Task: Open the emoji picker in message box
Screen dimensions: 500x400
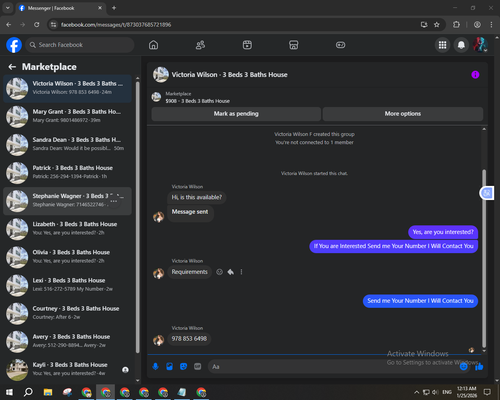Action: click(x=464, y=367)
